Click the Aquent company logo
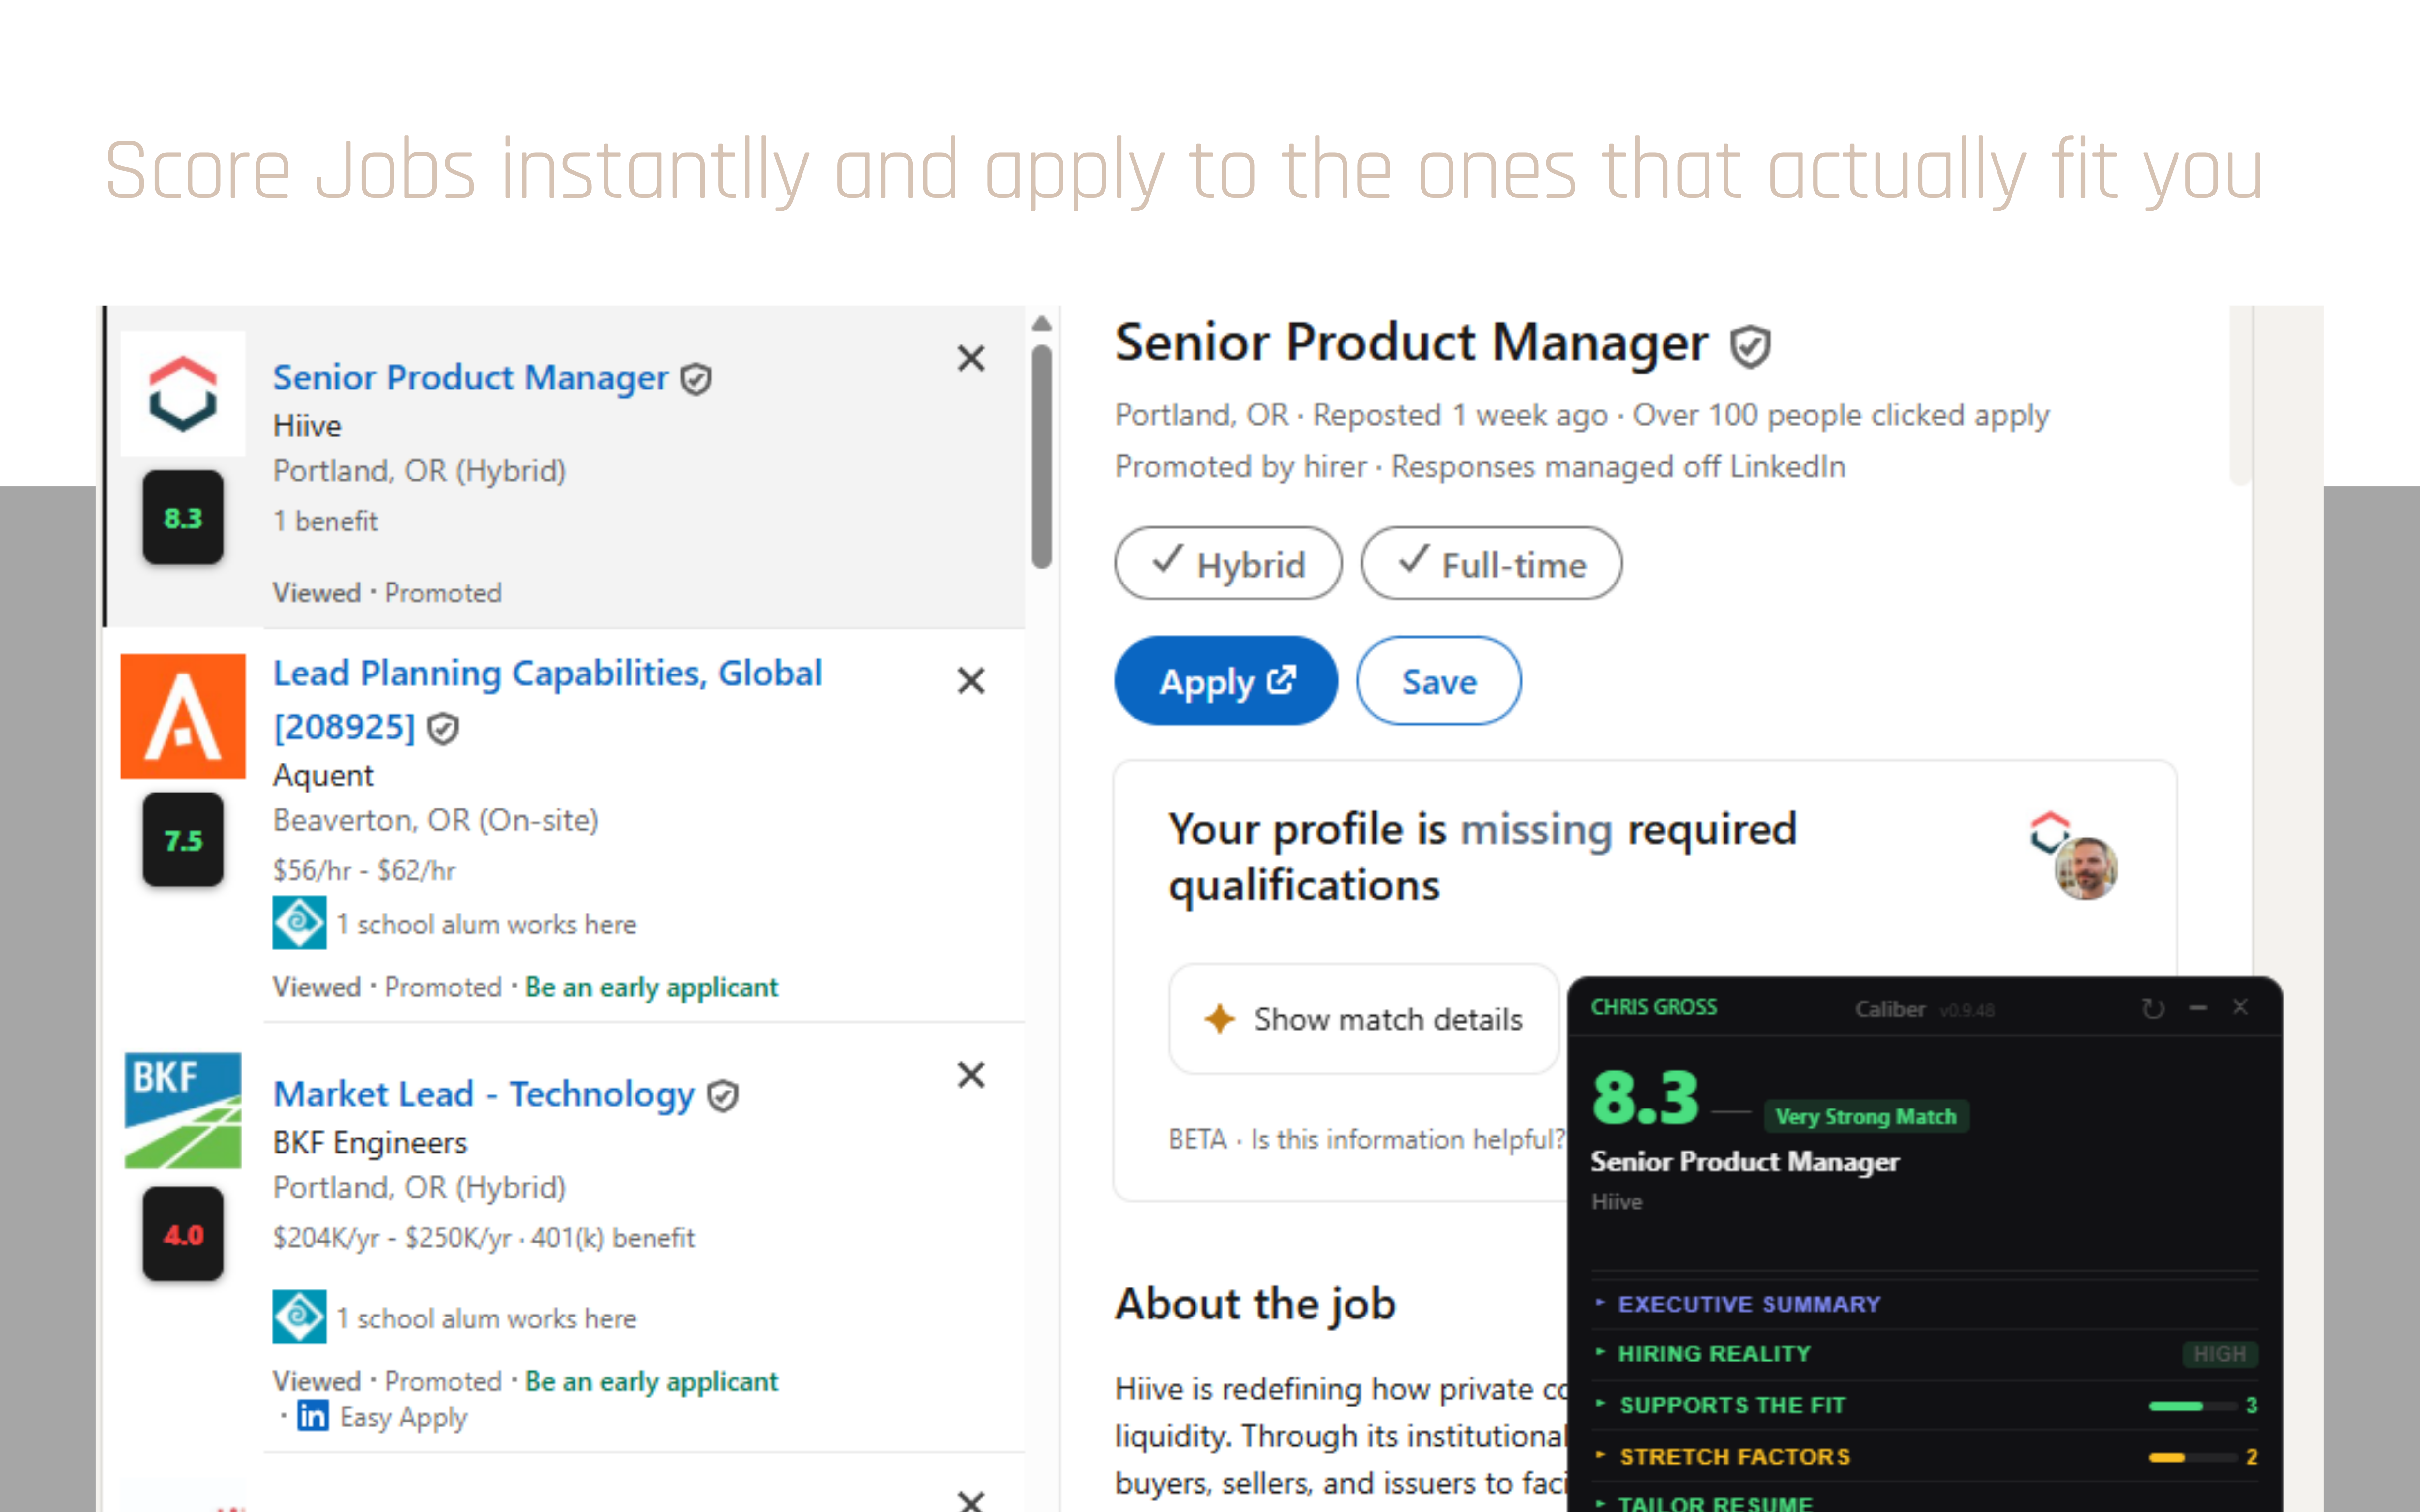 [183, 716]
